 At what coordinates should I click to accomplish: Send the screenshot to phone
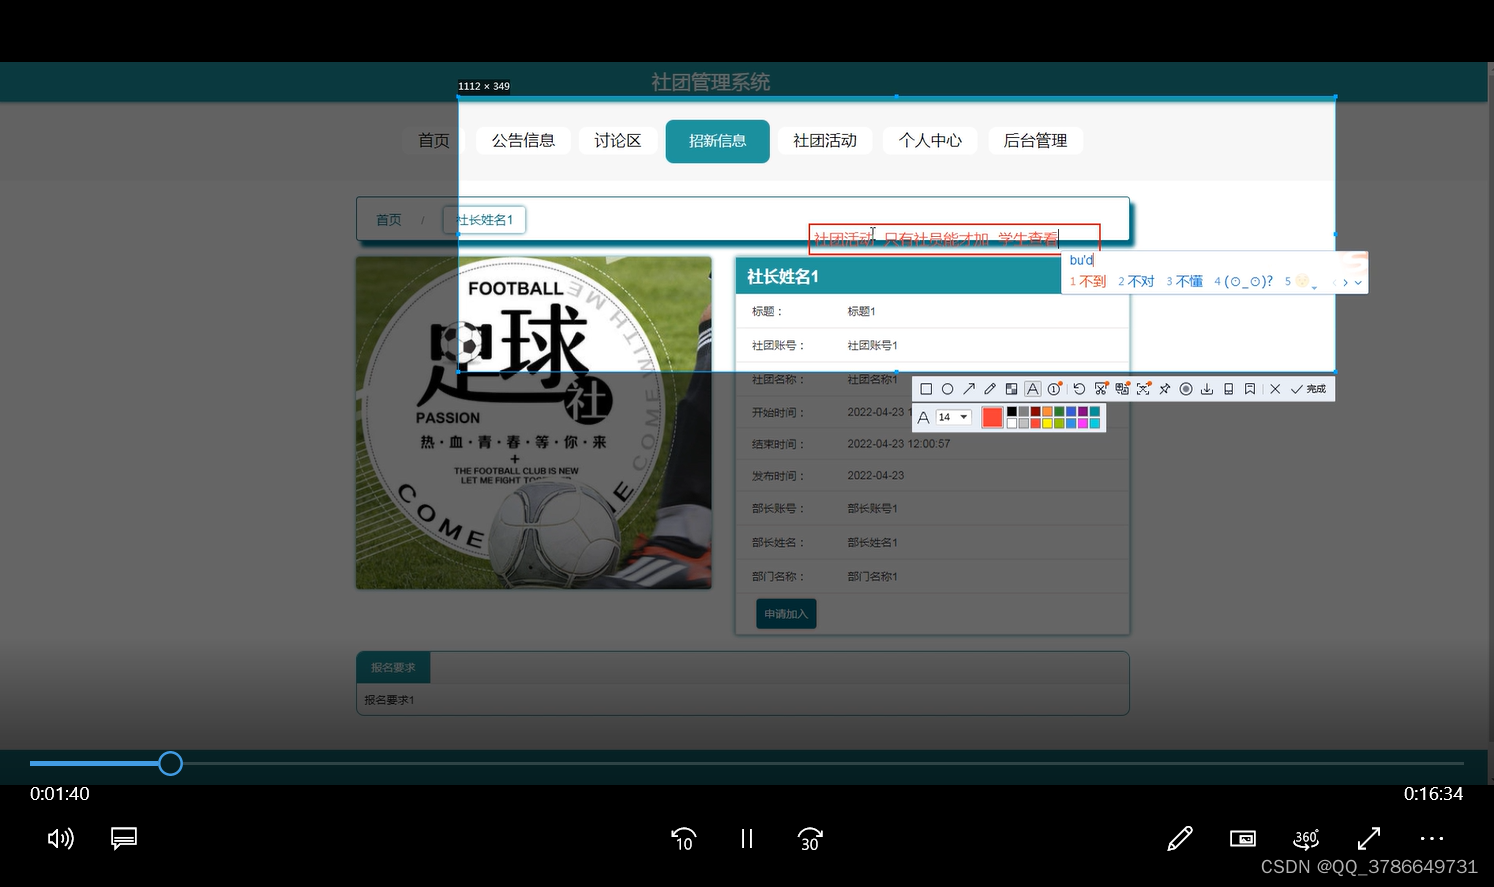tap(1229, 389)
